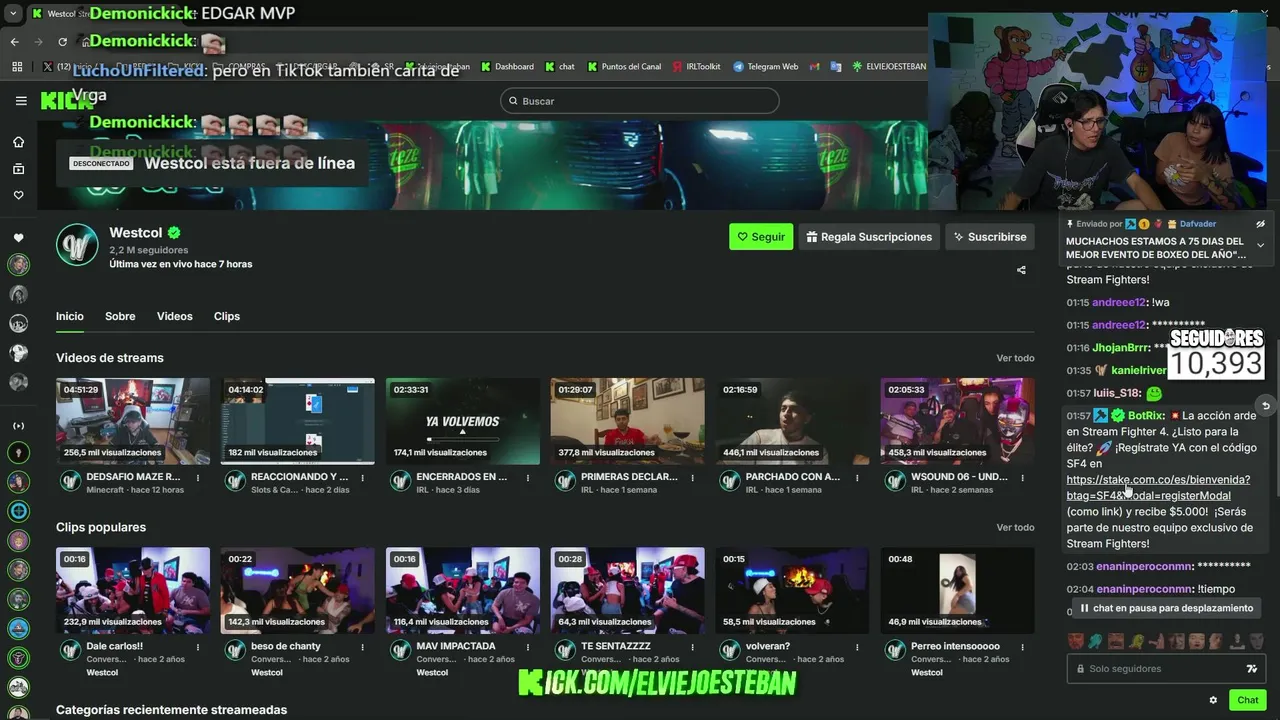Open options menu for ENCERRADOS EN video
This screenshot has width=1280, height=720.
[x=528, y=478]
